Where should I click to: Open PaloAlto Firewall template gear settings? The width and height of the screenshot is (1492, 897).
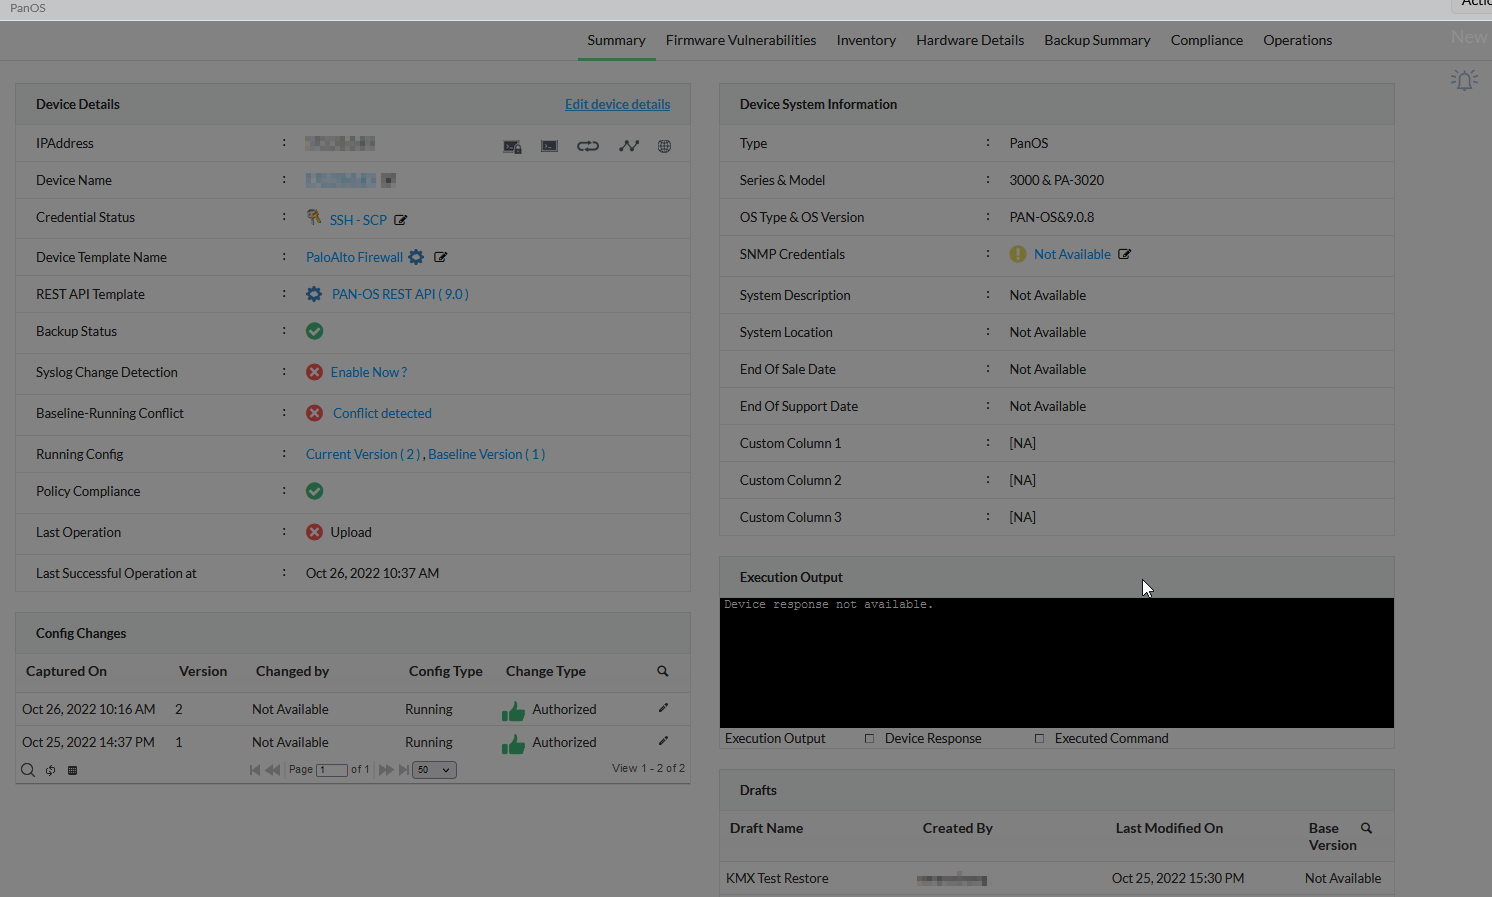pos(416,257)
